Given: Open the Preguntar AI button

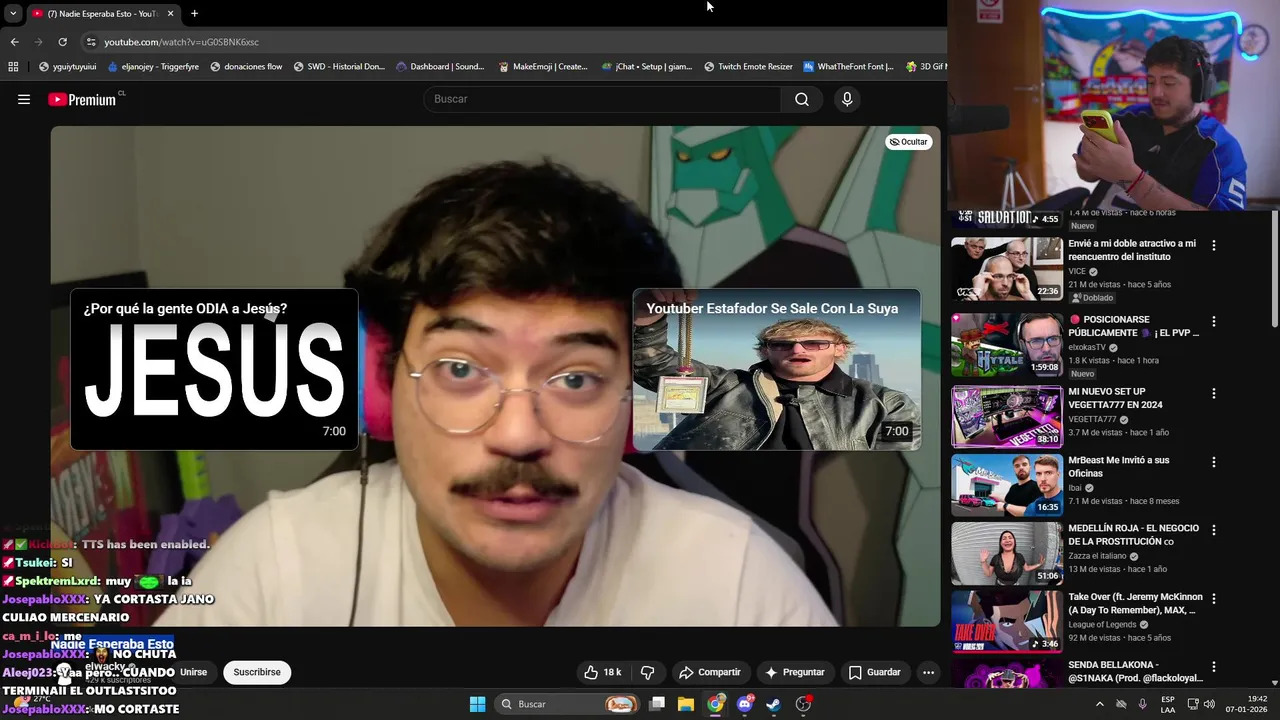Looking at the screenshot, I should [795, 672].
